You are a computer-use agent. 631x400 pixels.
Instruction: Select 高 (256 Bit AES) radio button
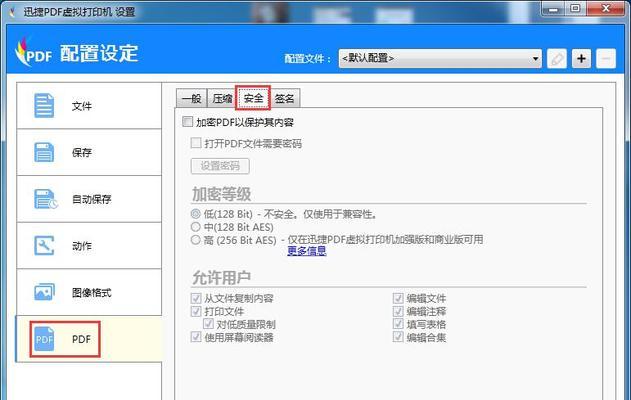coord(196,240)
